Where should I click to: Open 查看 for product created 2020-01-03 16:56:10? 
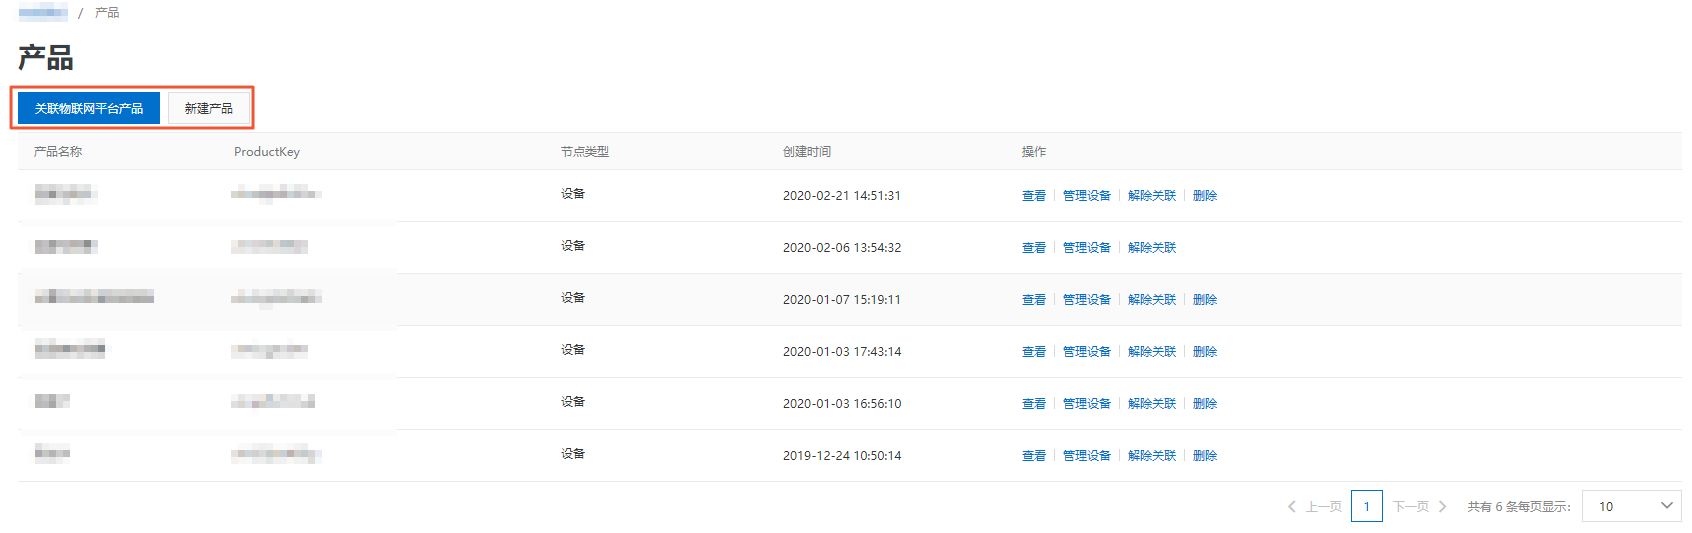coord(1034,404)
